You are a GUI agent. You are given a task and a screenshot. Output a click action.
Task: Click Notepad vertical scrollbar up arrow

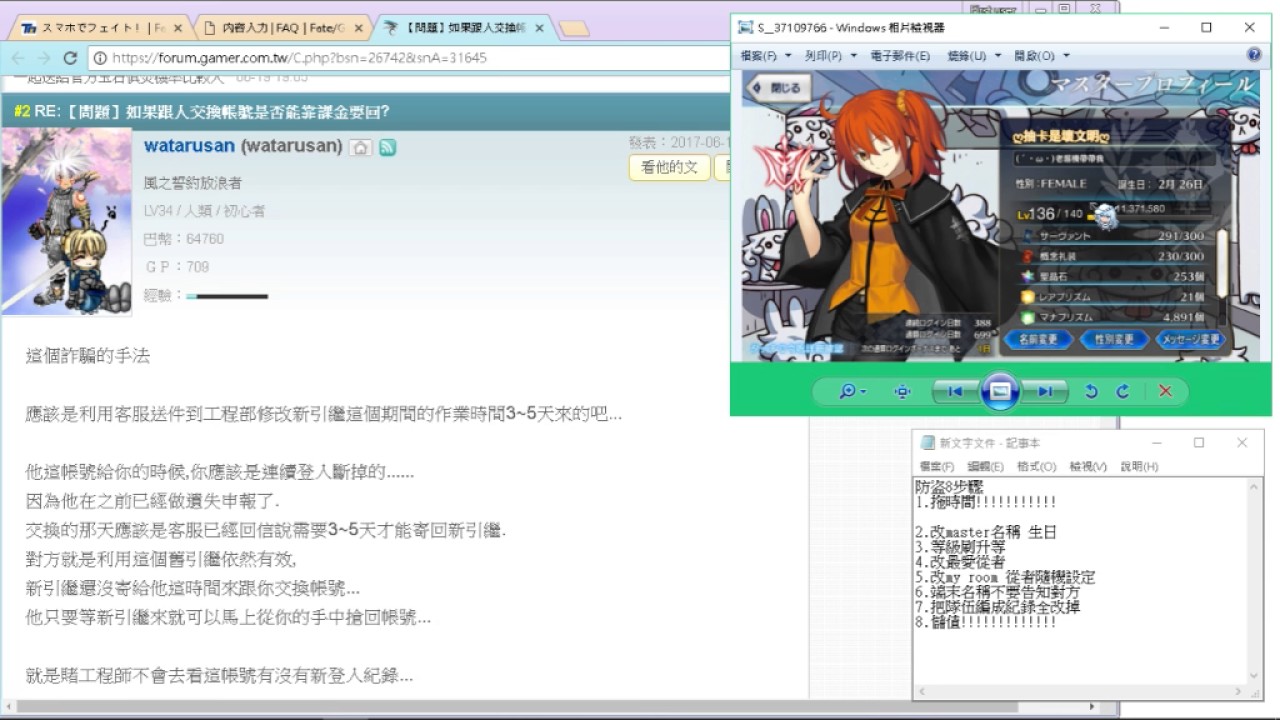point(1255,487)
